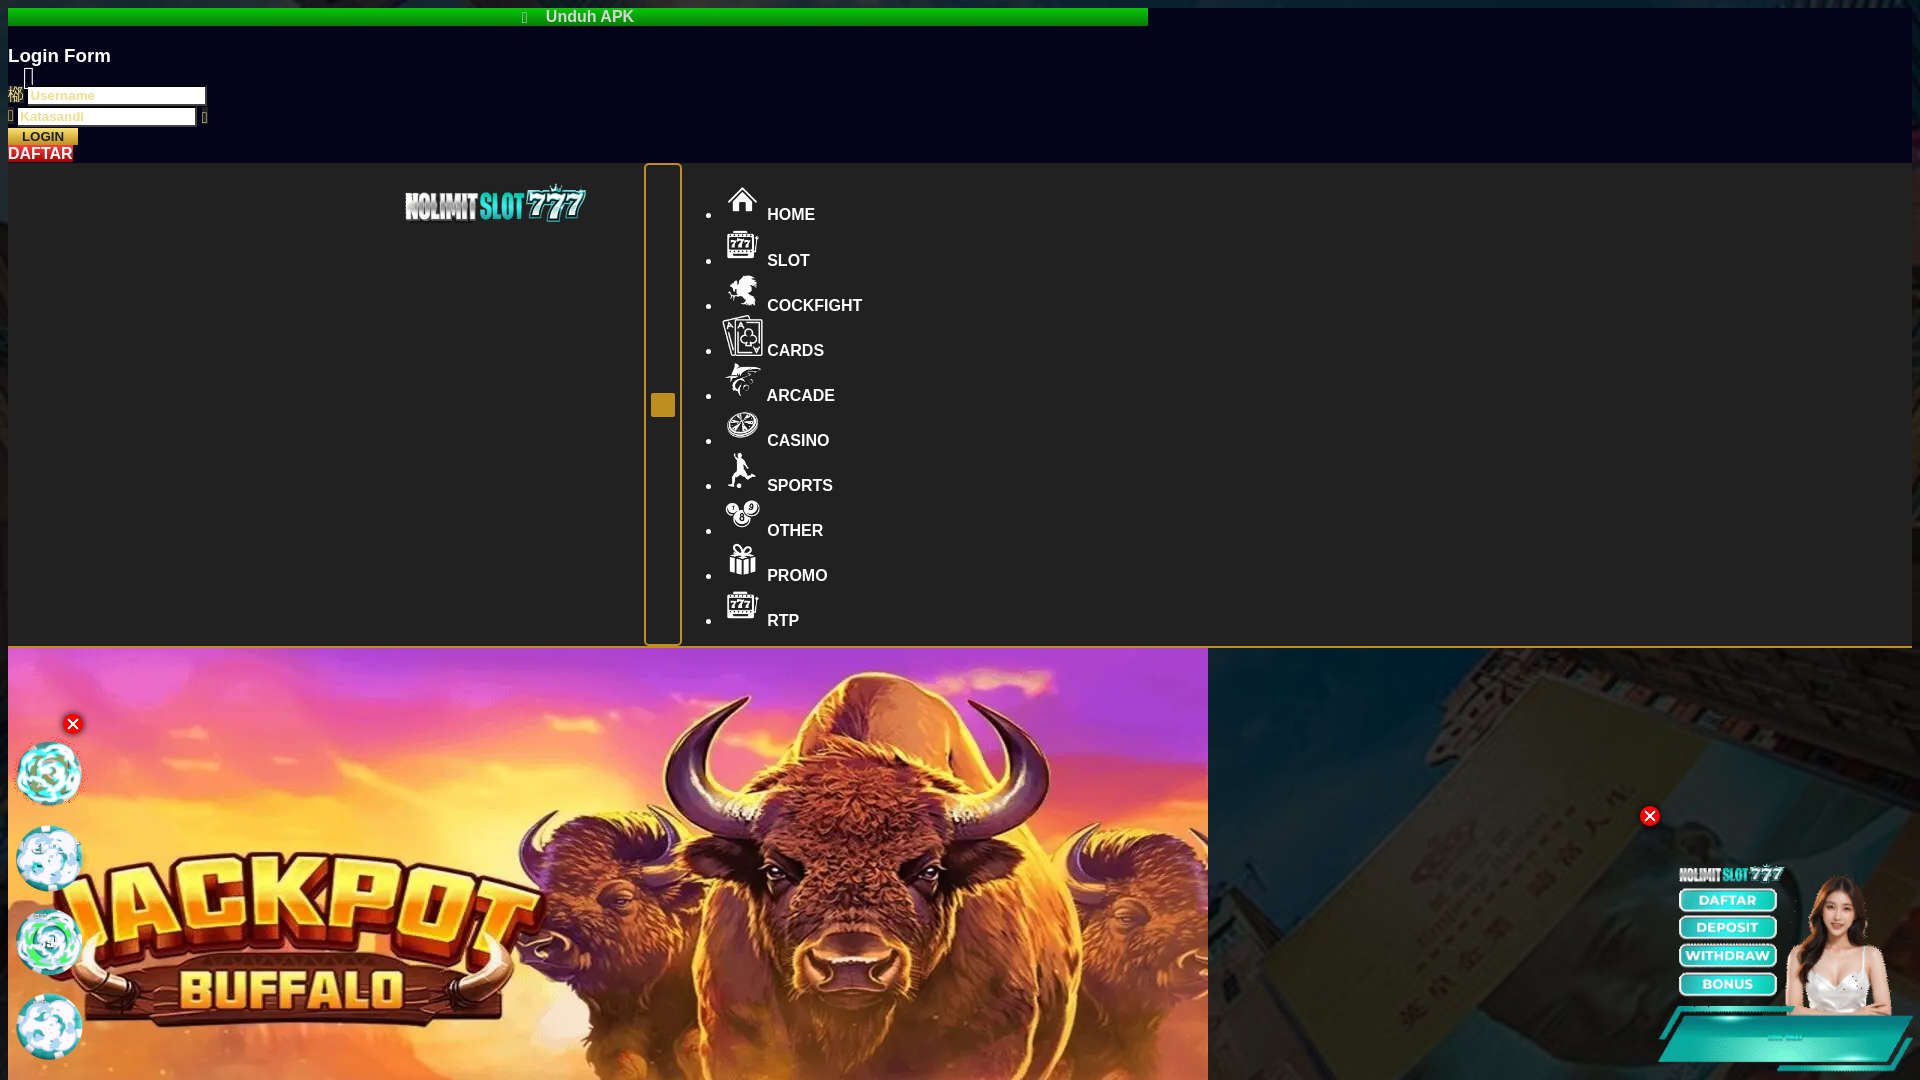
Task: Focus the Username input field
Action: pyautogui.click(x=116, y=95)
